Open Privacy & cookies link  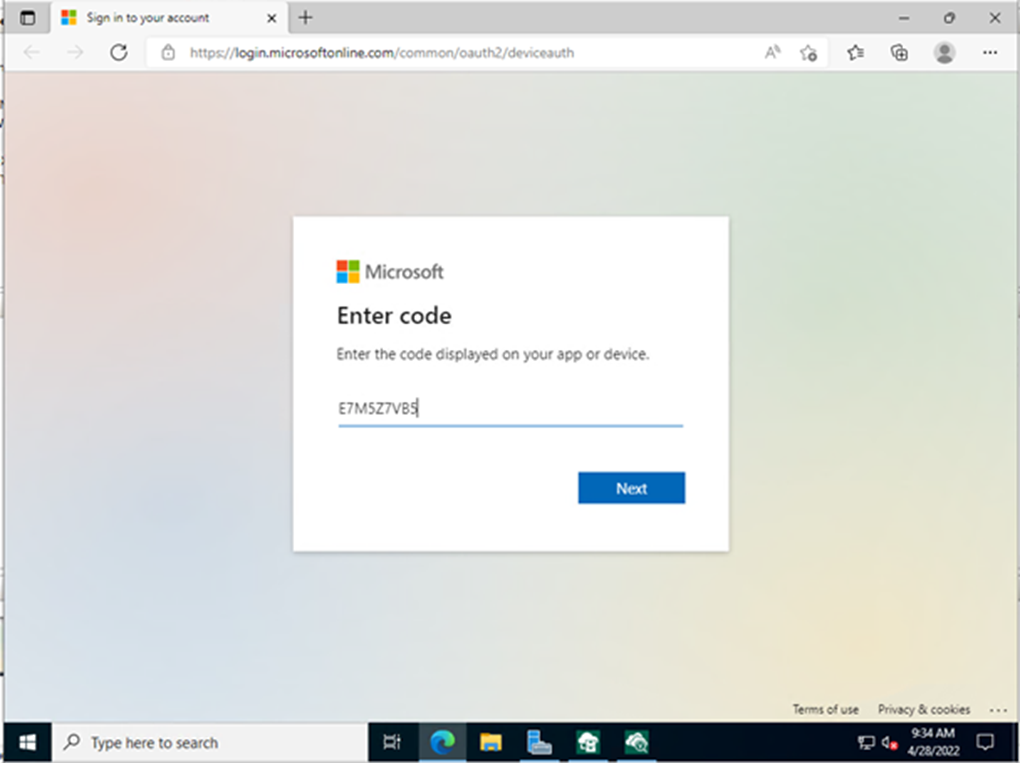[924, 709]
